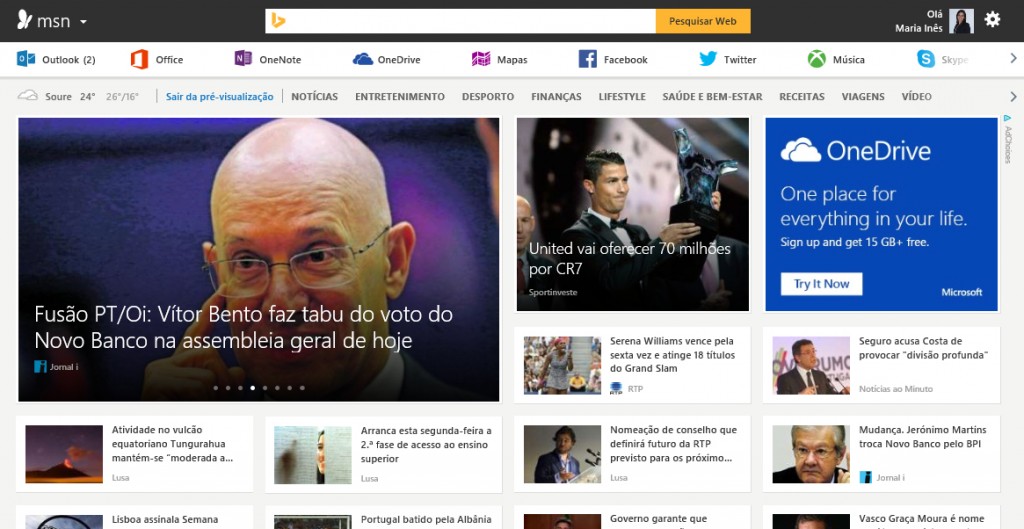This screenshot has width=1024, height=529.
Task: Open the Fusão PT/Oi Vítor Bento headline
Action: (x=243, y=327)
